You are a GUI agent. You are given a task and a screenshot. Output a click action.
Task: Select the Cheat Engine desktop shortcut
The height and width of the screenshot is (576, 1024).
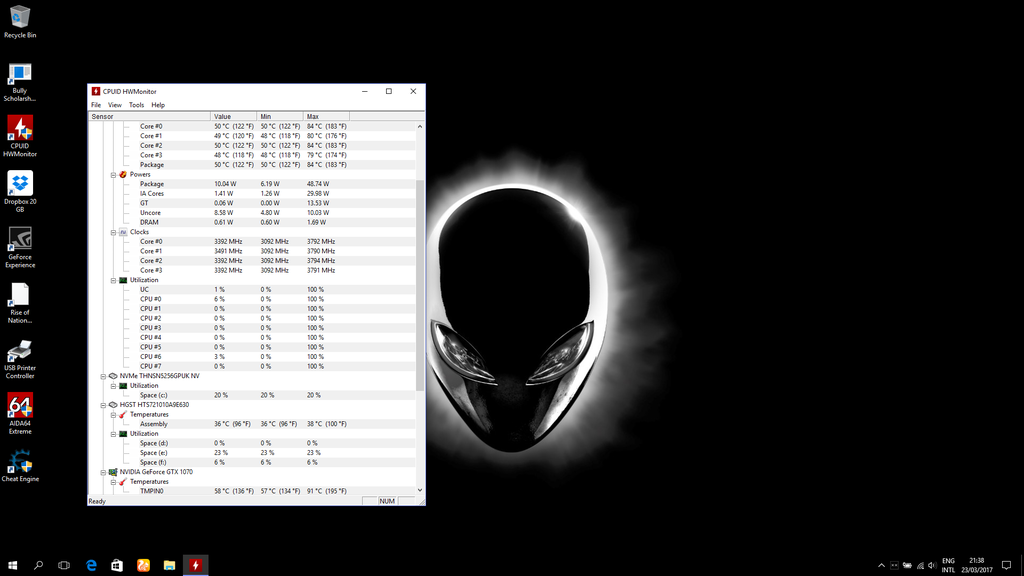[x=20, y=466]
